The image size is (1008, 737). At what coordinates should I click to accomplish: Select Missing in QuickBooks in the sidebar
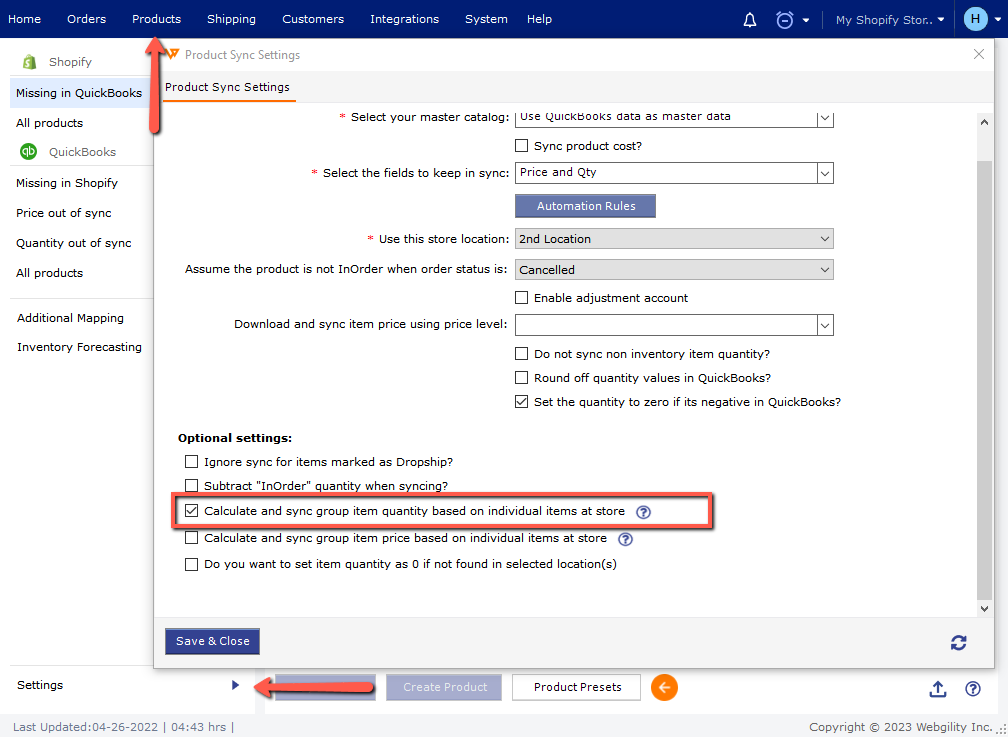(79, 93)
